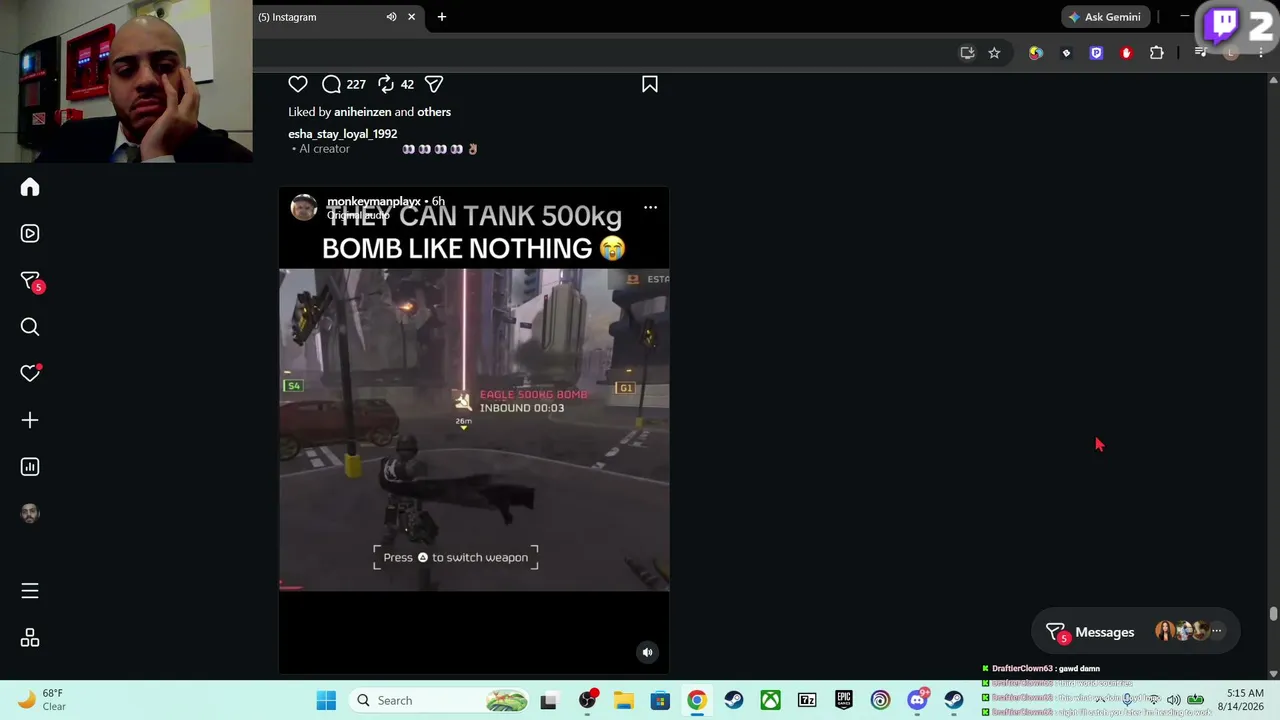This screenshot has height=720, width=1280.
Task: Open the Windows Start menu
Action: coord(326,700)
